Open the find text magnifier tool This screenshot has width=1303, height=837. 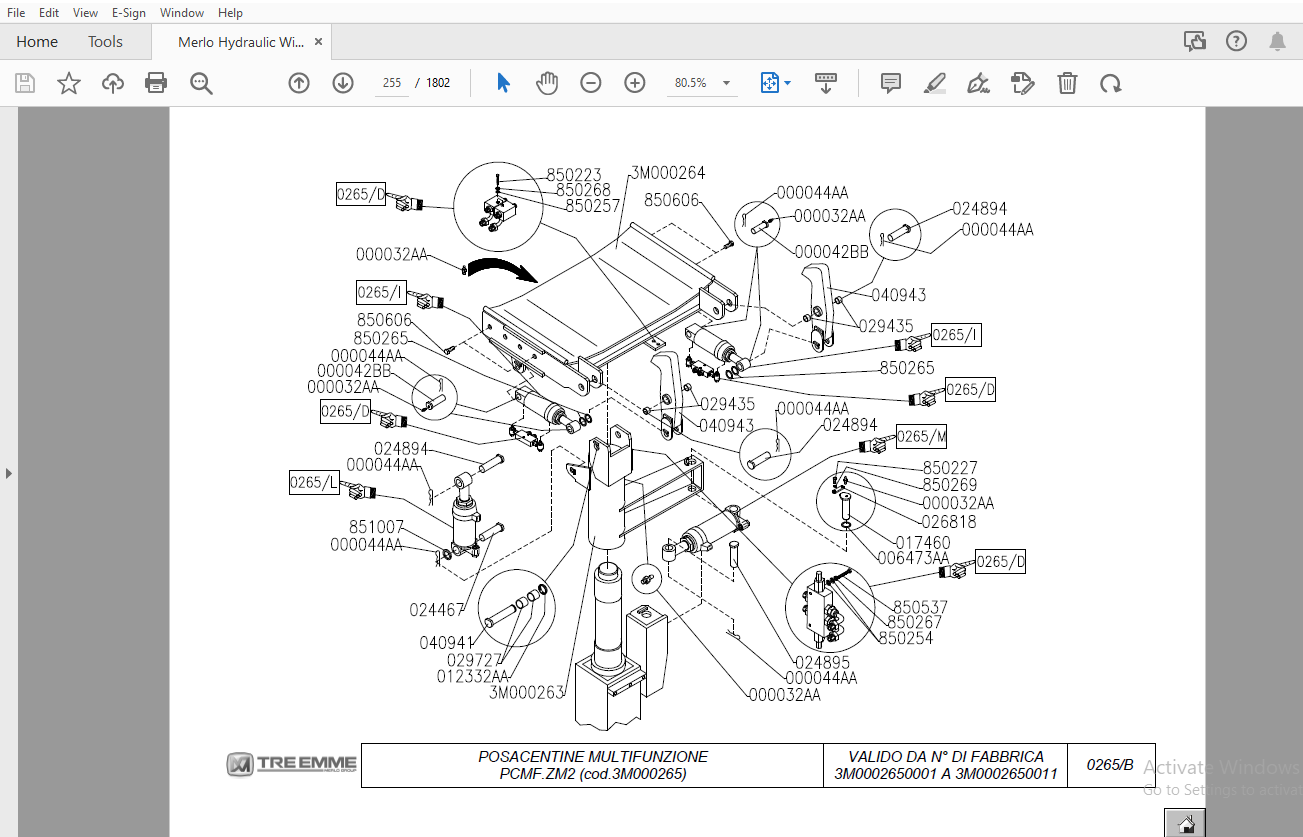(x=202, y=83)
